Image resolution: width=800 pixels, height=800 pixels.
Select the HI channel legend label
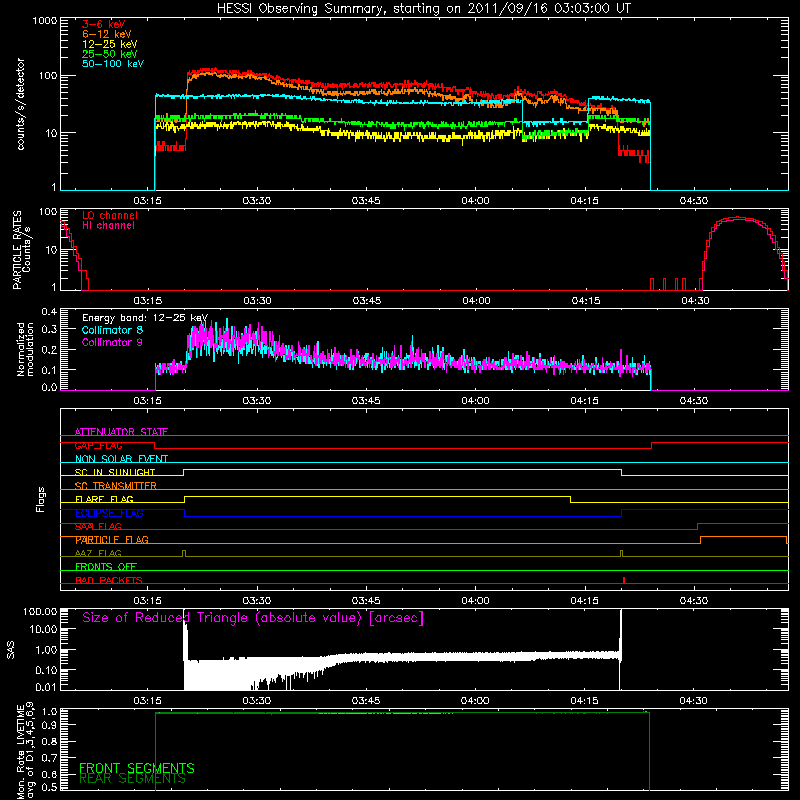coord(109,225)
